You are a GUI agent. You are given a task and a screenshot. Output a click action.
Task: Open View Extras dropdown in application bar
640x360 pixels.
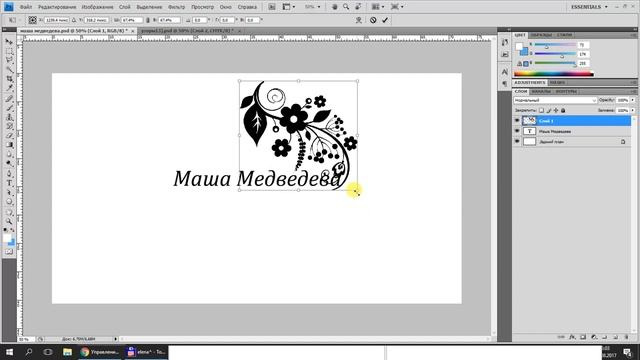(x=289, y=7)
